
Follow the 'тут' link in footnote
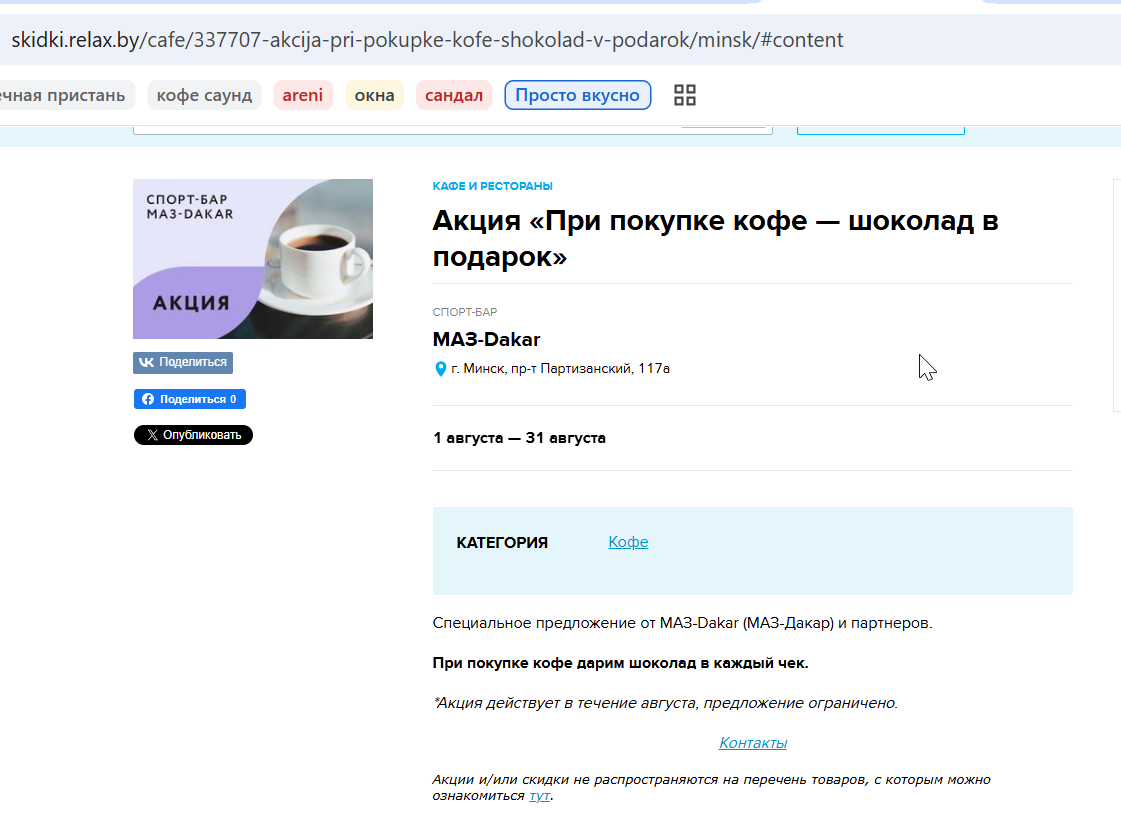[x=540, y=796]
